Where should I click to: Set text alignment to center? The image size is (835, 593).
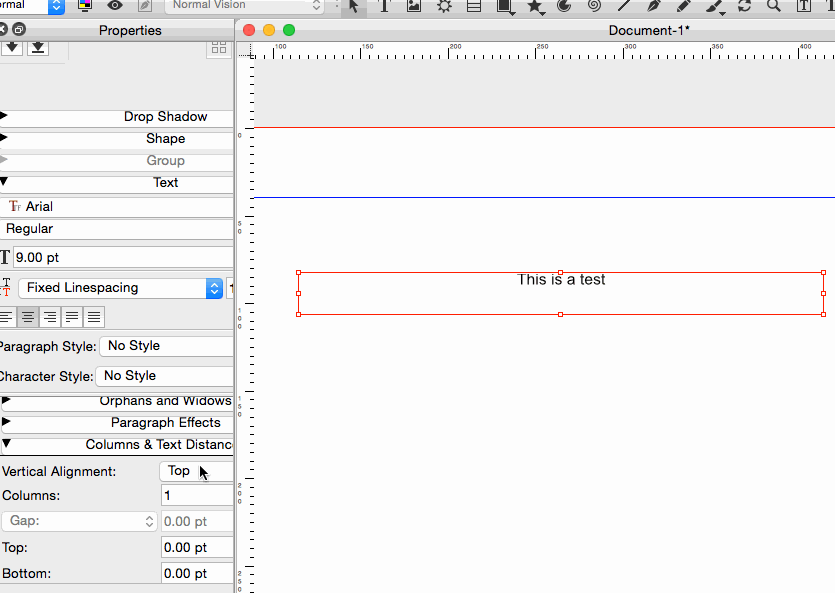[x=28, y=318]
